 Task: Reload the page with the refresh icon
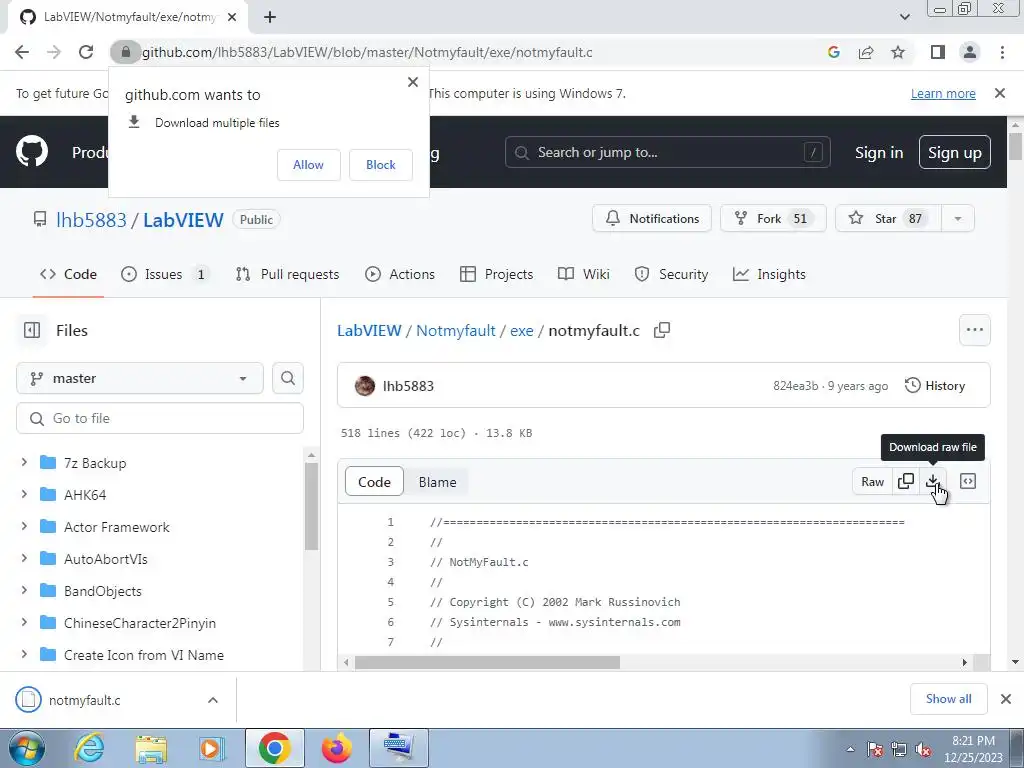click(x=86, y=52)
